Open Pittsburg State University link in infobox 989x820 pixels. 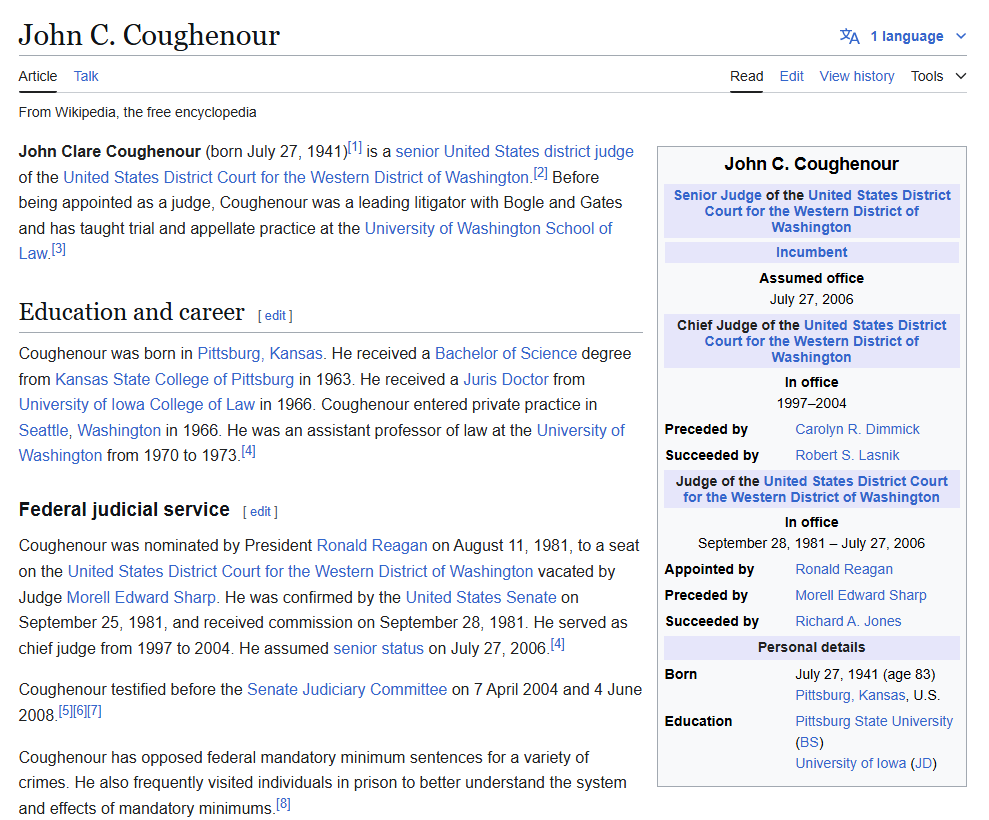[x=874, y=721]
